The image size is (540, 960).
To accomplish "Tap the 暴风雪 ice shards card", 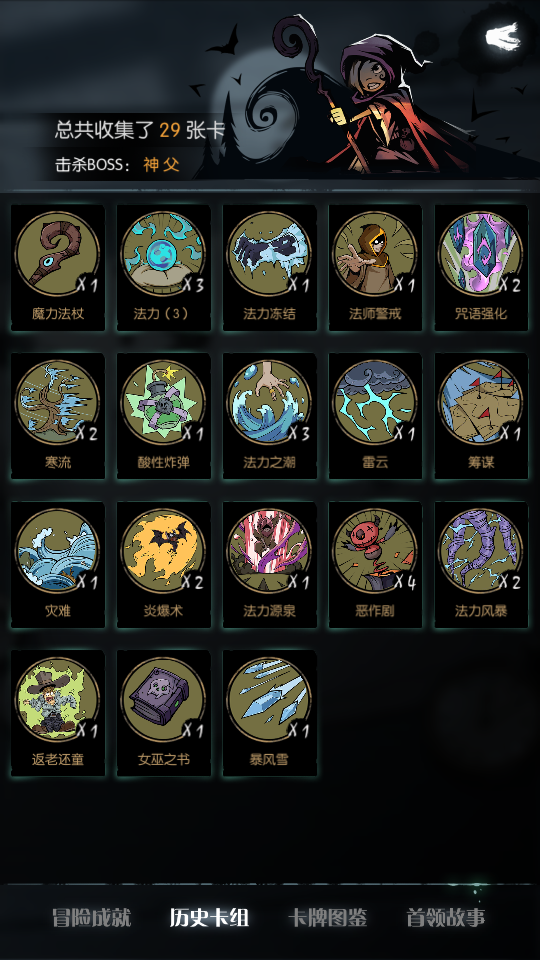I will 270,713.
